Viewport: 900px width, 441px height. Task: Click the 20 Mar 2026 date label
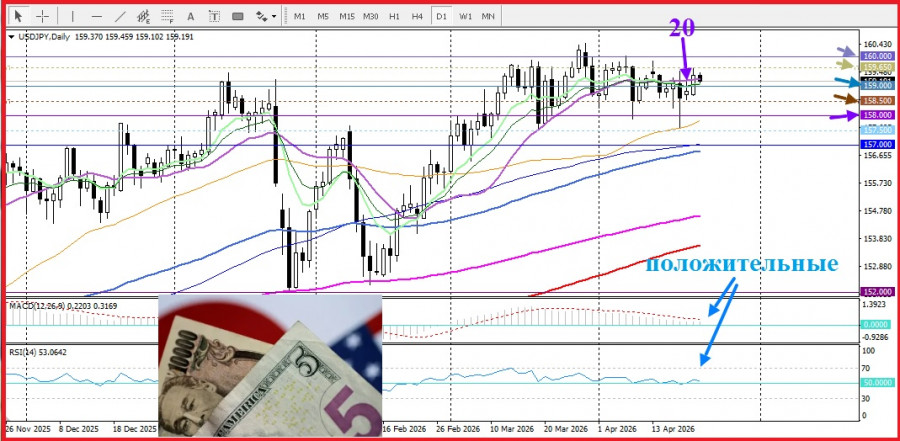click(x=565, y=429)
